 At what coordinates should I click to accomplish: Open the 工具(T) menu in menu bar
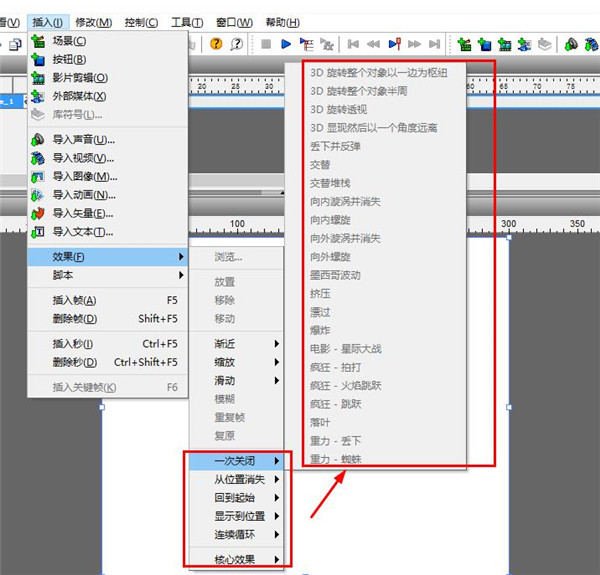point(186,22)
